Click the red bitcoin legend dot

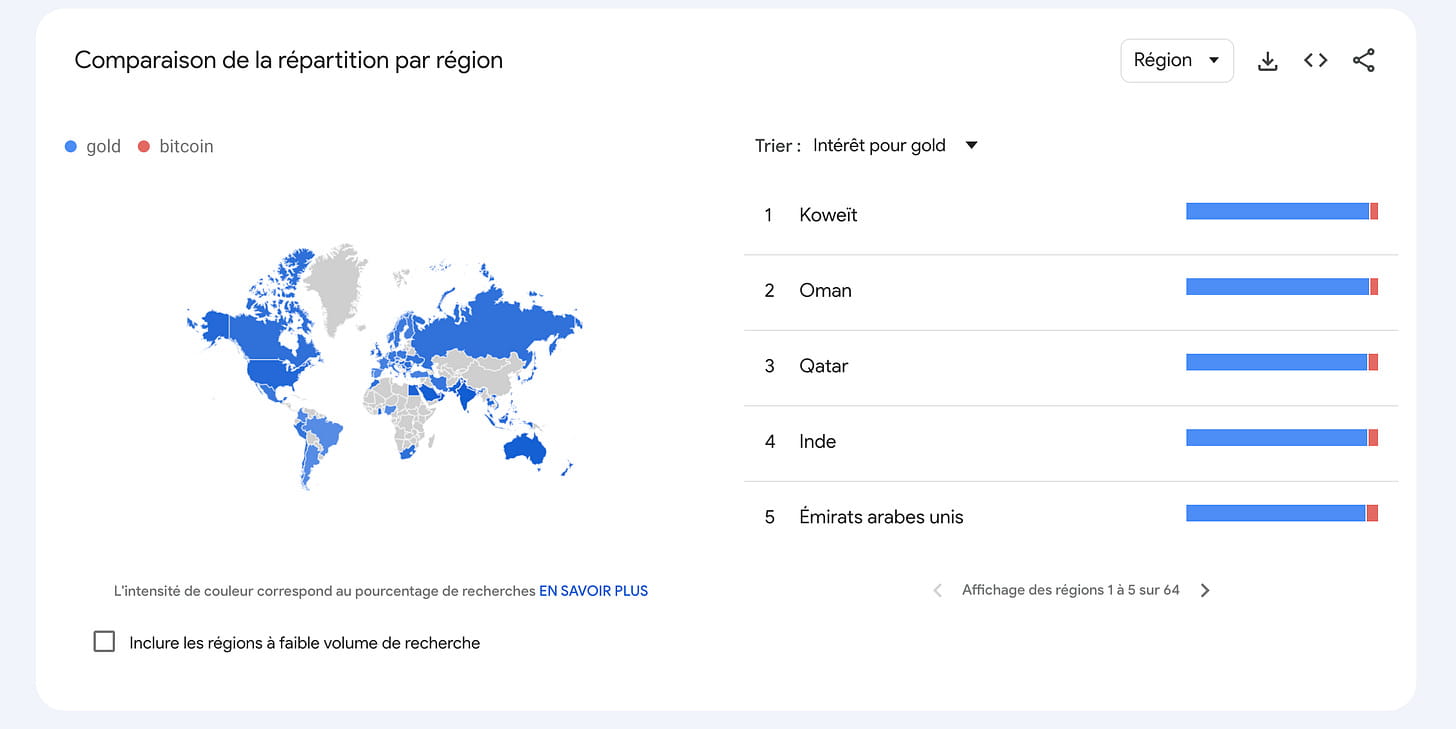click(x=144, y=147)
